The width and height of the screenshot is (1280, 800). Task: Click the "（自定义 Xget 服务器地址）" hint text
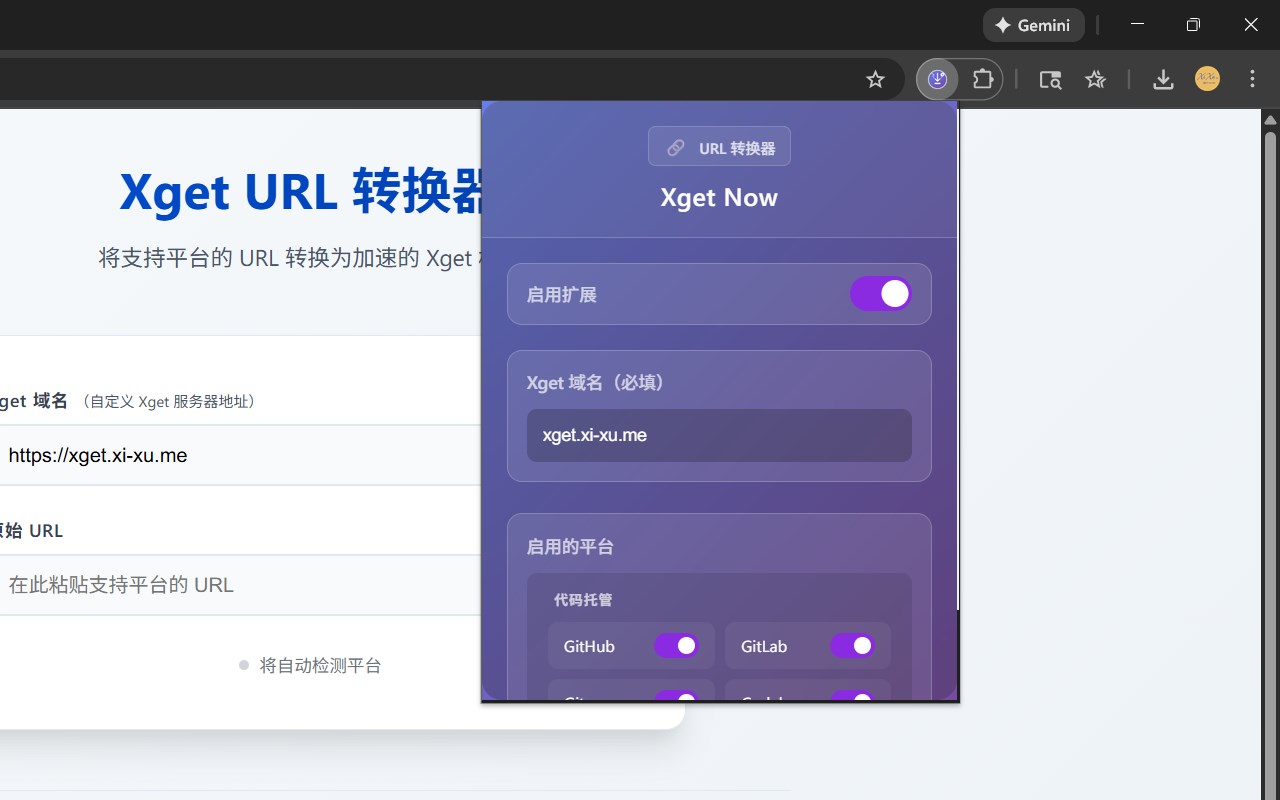(169, 401)
